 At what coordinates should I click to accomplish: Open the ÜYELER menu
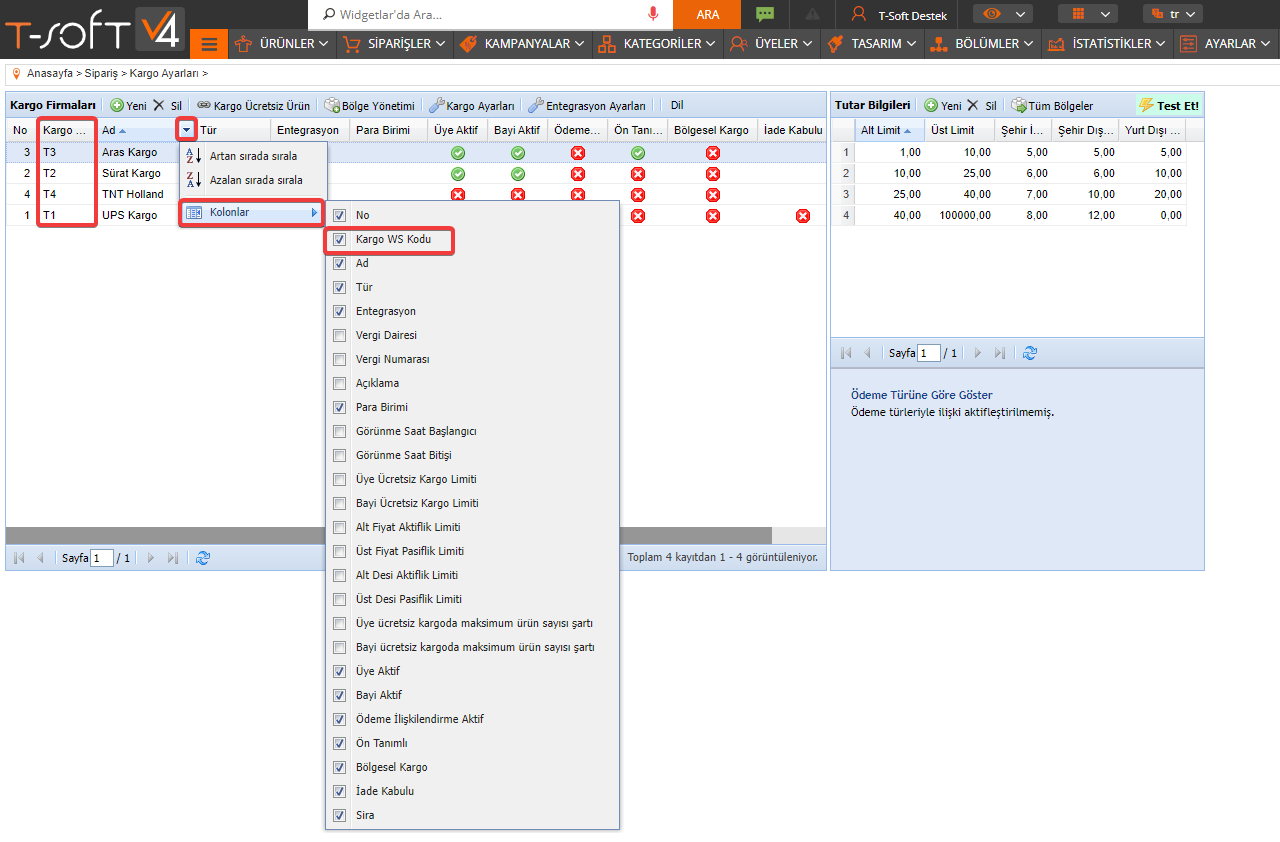[772, 44]
